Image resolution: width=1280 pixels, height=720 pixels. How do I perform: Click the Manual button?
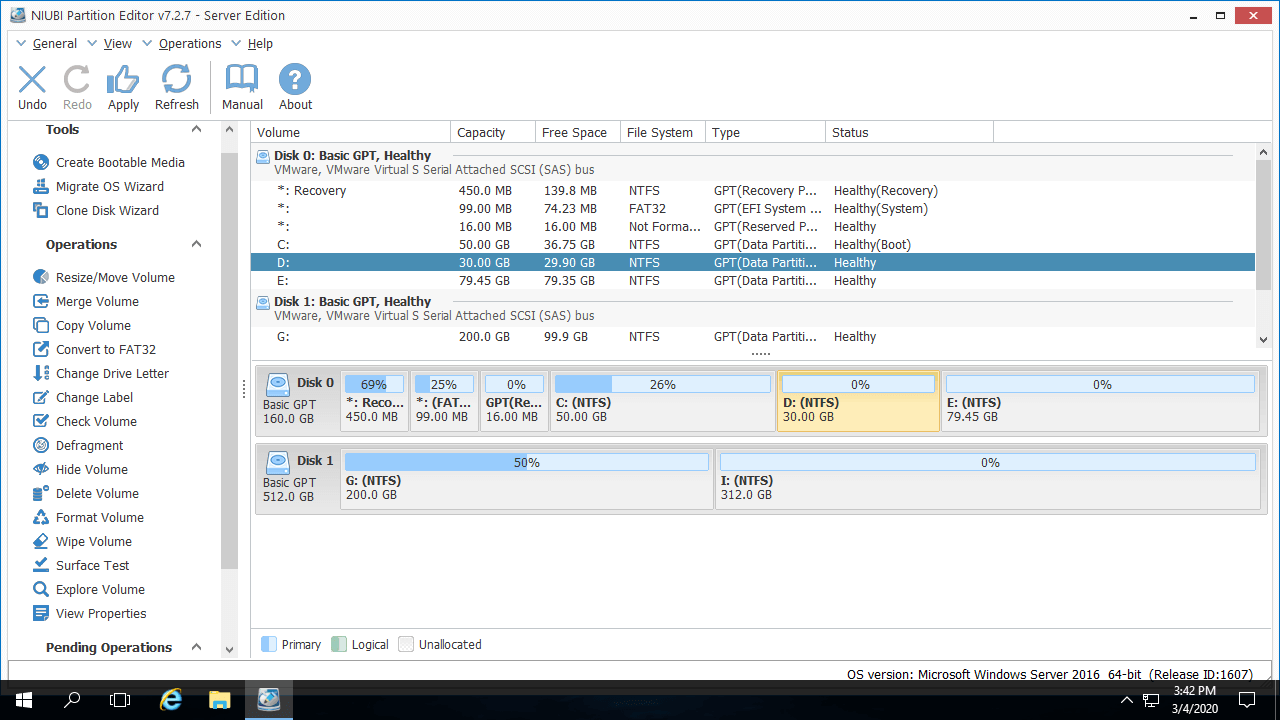pyautogui.click(x=241, y=86)
